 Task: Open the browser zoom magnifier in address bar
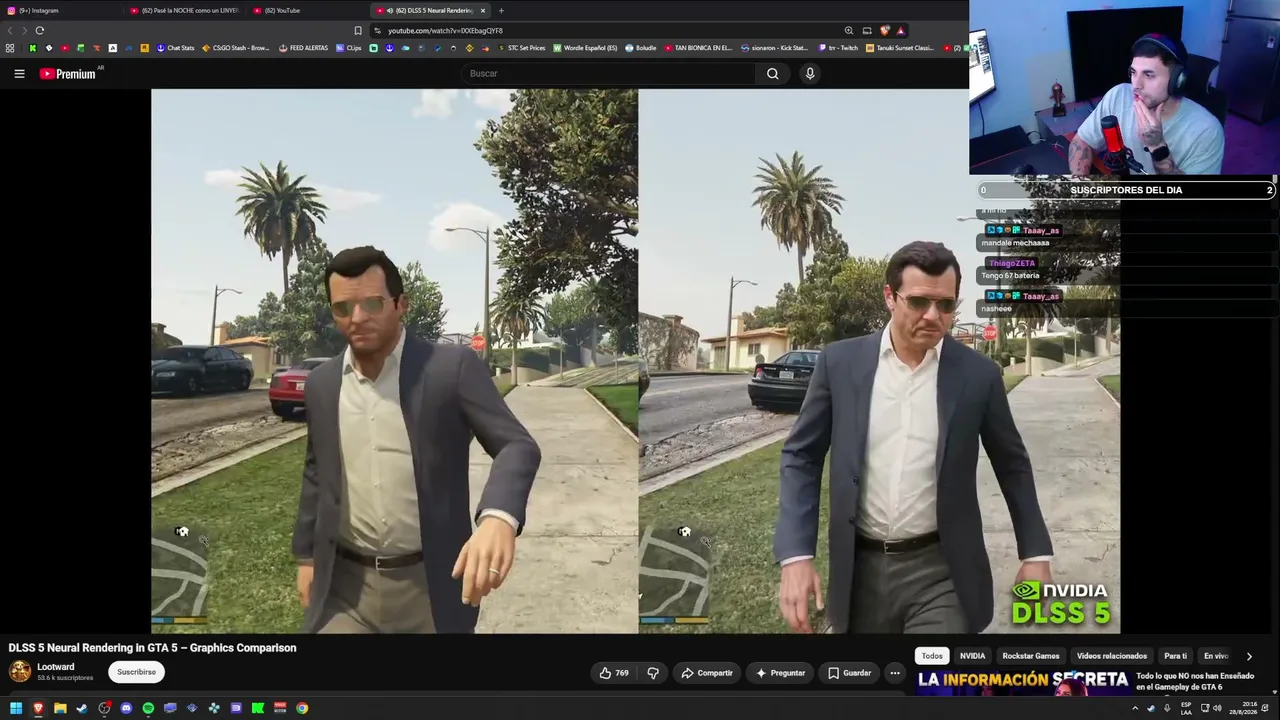click(849, 30)
